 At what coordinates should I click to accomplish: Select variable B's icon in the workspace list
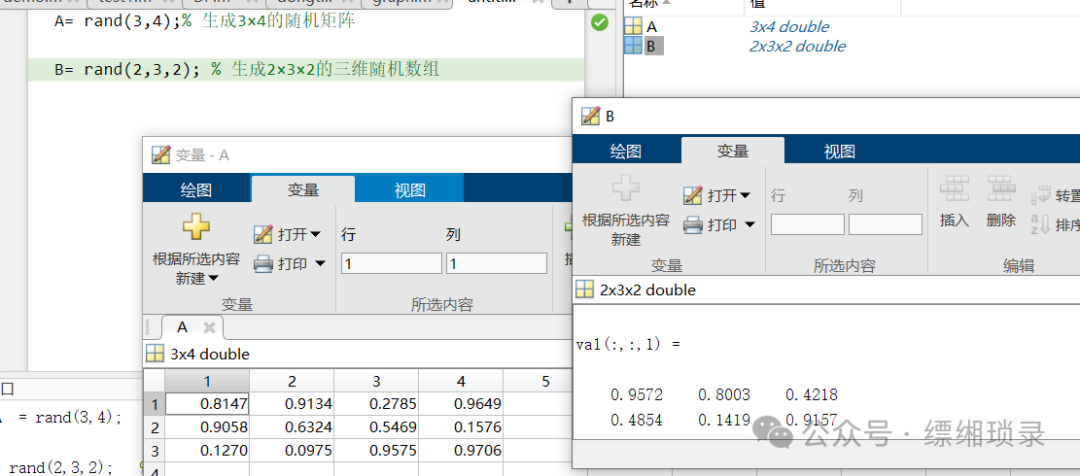(633, 46)
